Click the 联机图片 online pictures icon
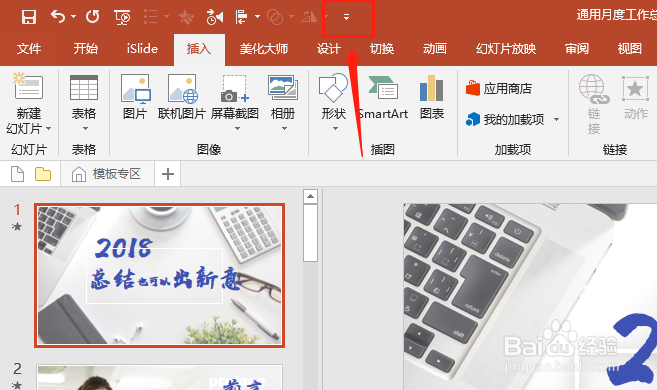Image resolution: width=657 pixels, height=390 pixels. tap(183, 88)
